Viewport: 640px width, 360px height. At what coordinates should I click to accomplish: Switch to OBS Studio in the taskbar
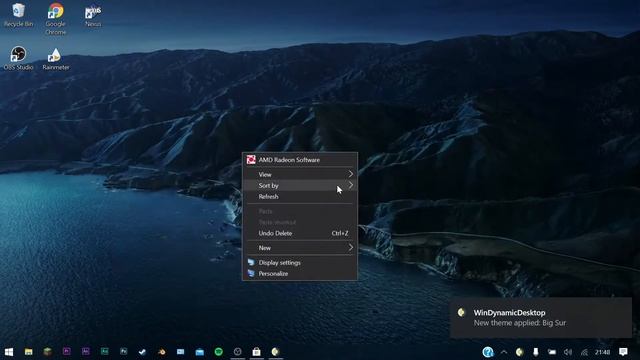(238, 352)
